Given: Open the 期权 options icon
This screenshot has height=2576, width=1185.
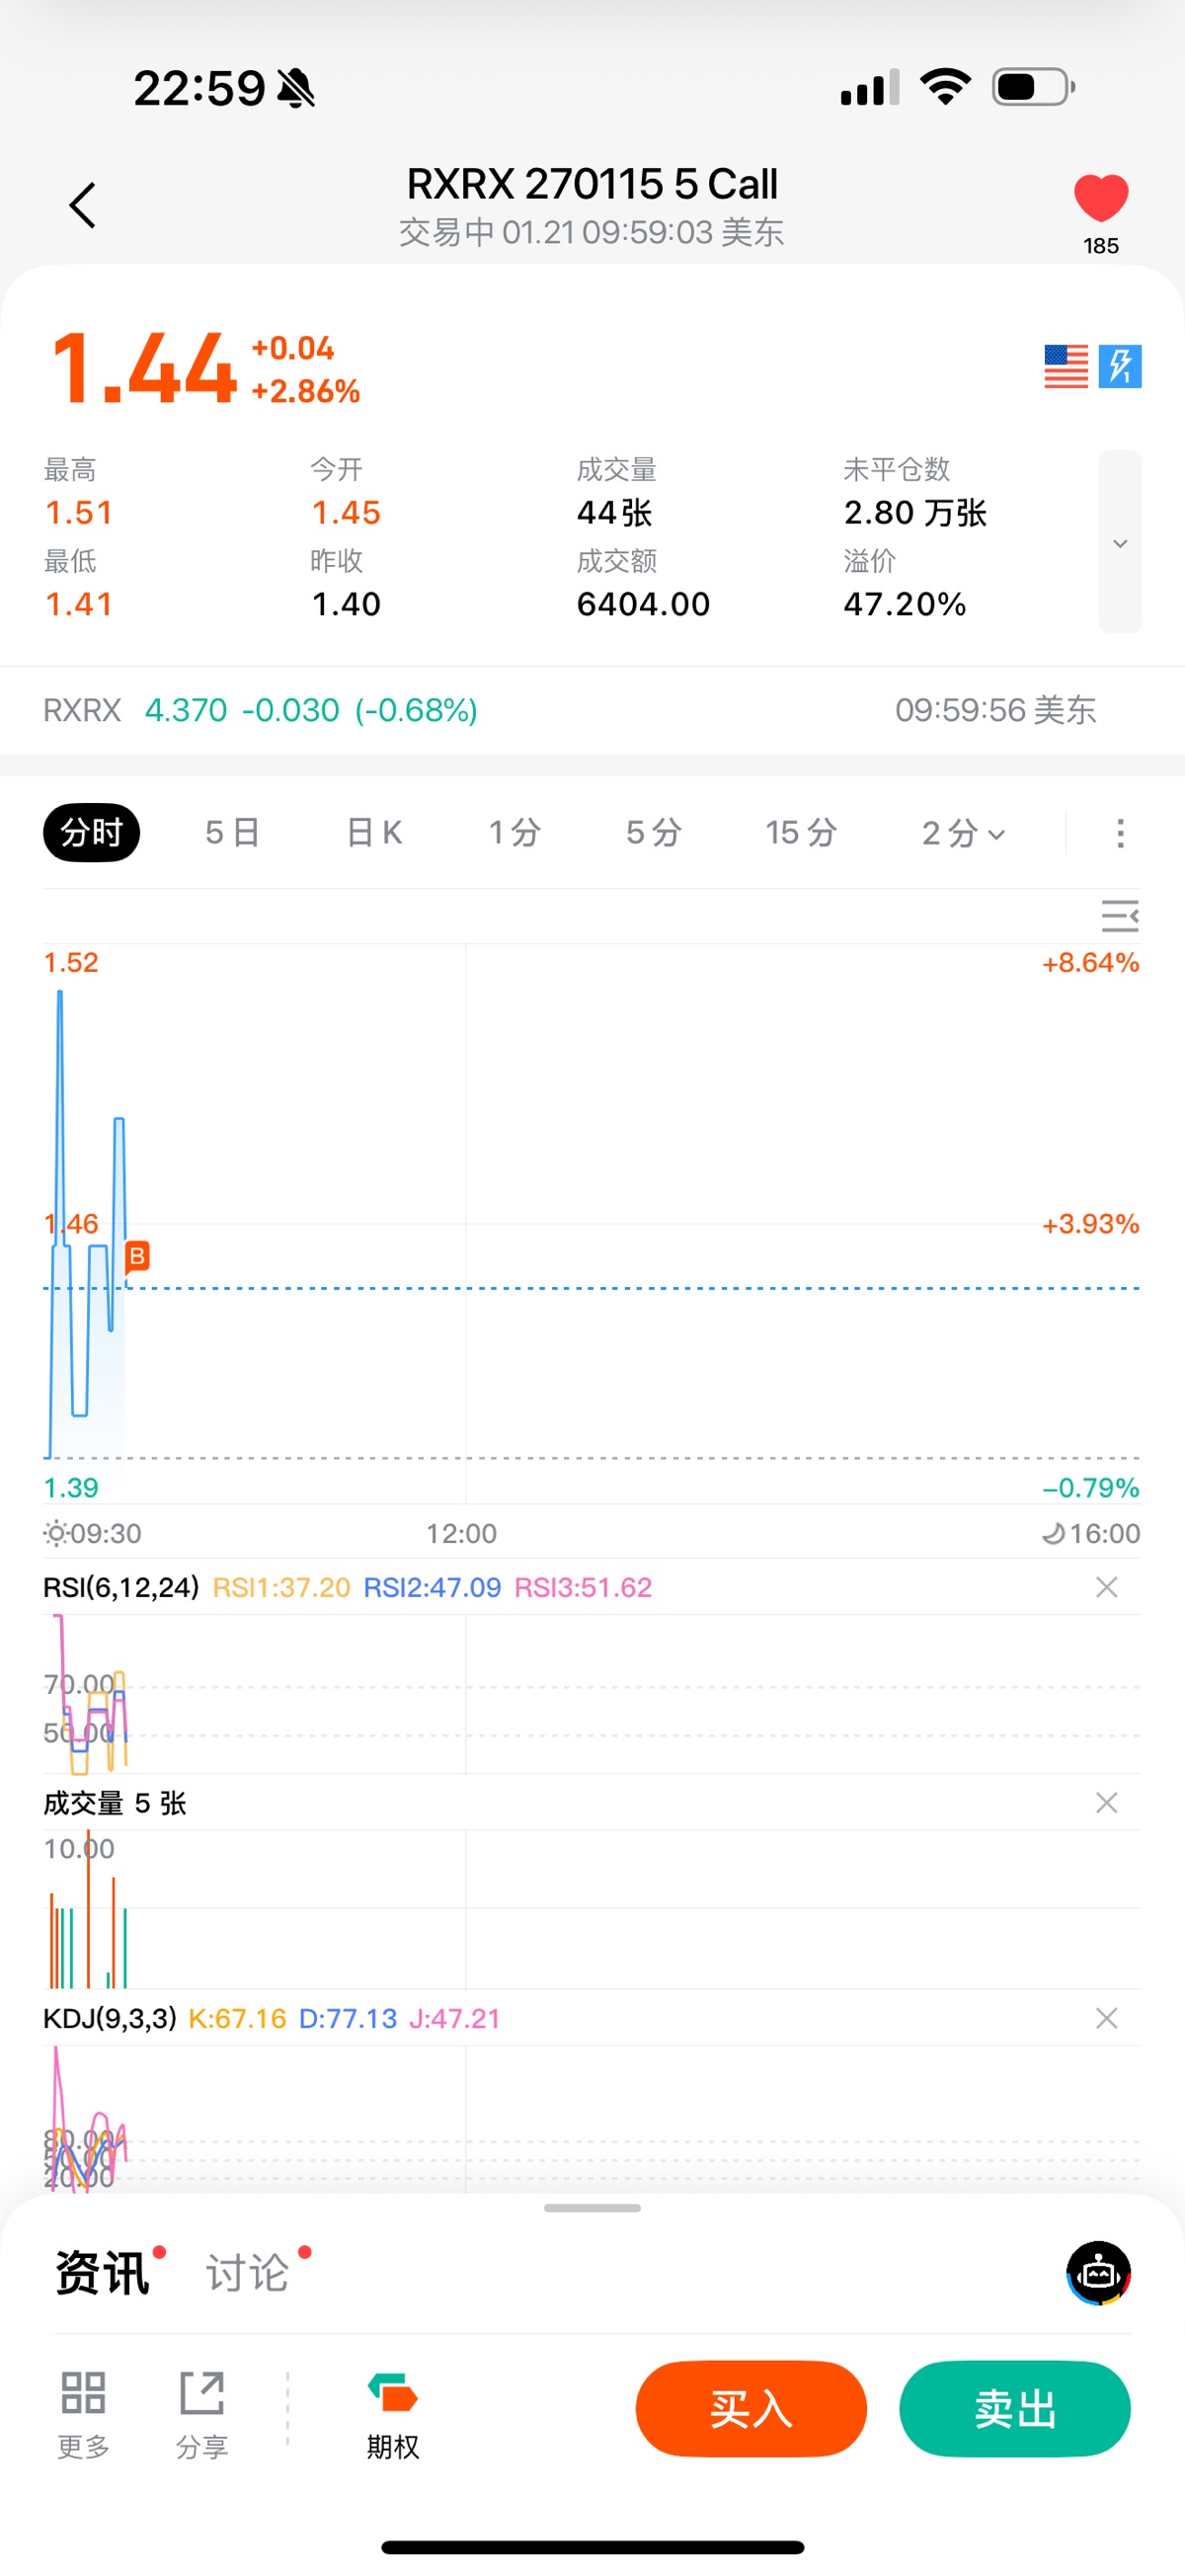Looking at the screenshot, I should click(392, 2412).
